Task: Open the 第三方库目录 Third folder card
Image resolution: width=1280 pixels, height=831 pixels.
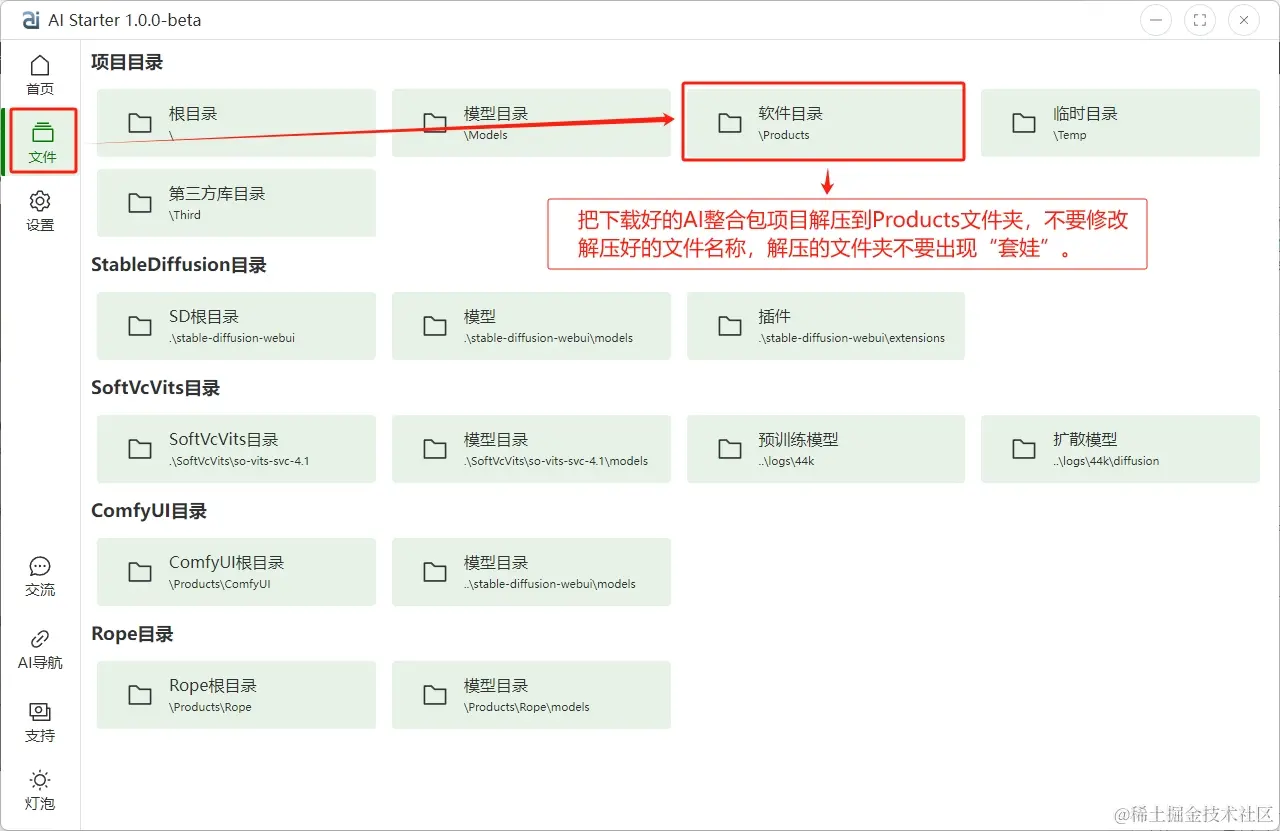Action: [x=235, y=202]
